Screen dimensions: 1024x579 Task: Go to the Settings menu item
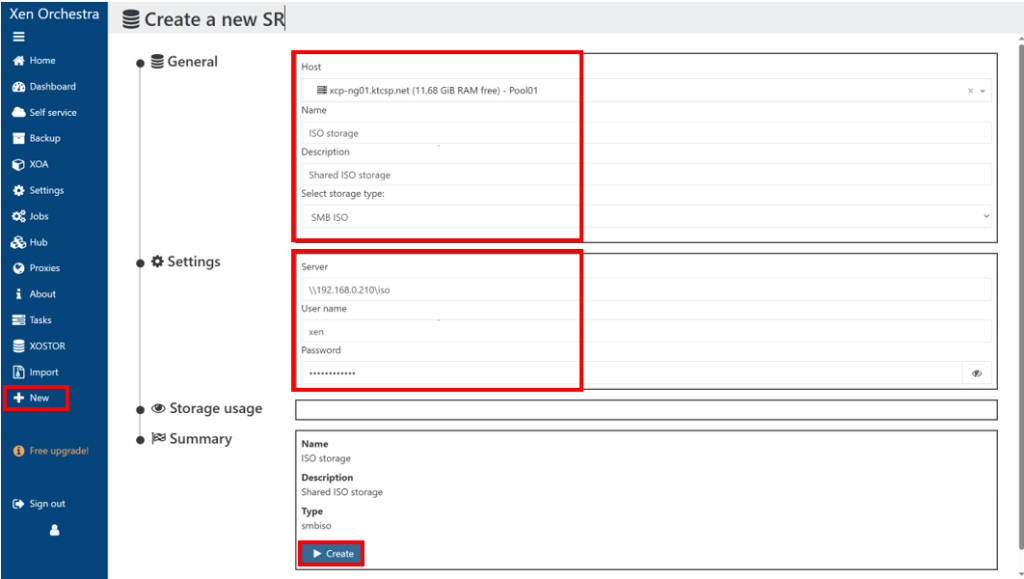(x=45, y=191)
